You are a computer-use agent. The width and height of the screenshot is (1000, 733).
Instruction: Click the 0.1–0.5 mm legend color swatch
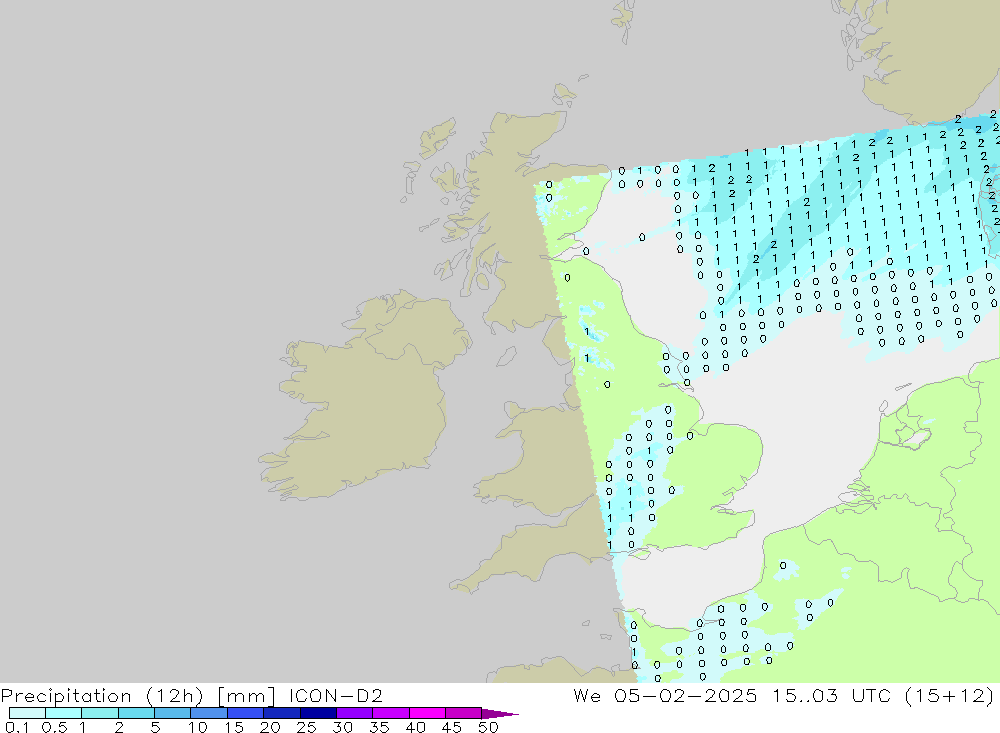coord(27,713)
